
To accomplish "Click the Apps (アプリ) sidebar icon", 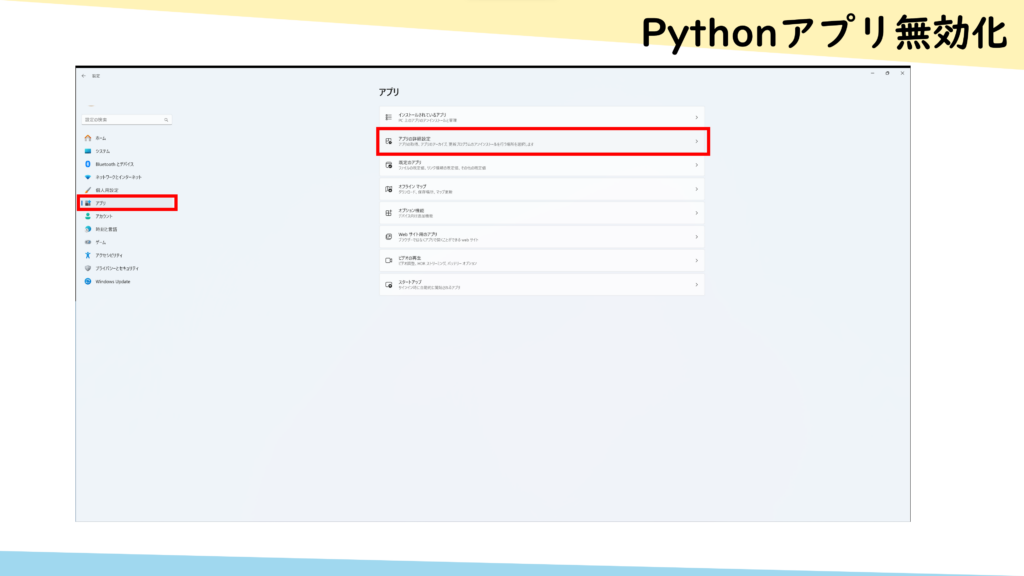I will coord(88,203).
